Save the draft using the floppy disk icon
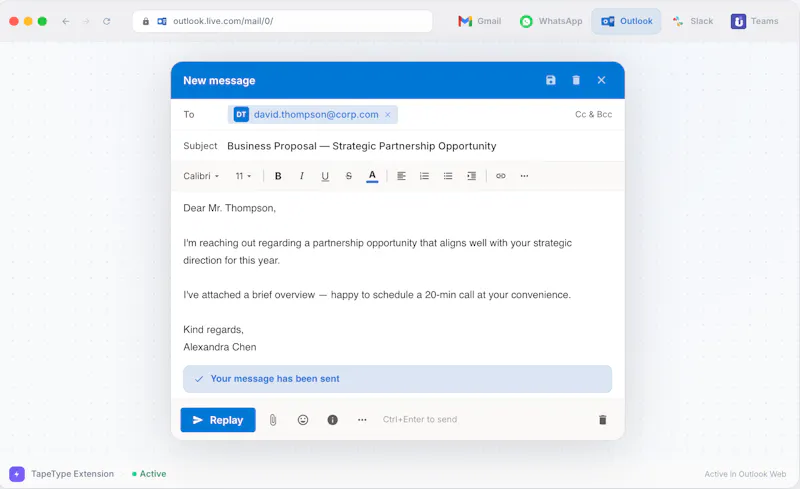Image resolution: width=800 pixels, height=489 pixels. pos(551,80)
